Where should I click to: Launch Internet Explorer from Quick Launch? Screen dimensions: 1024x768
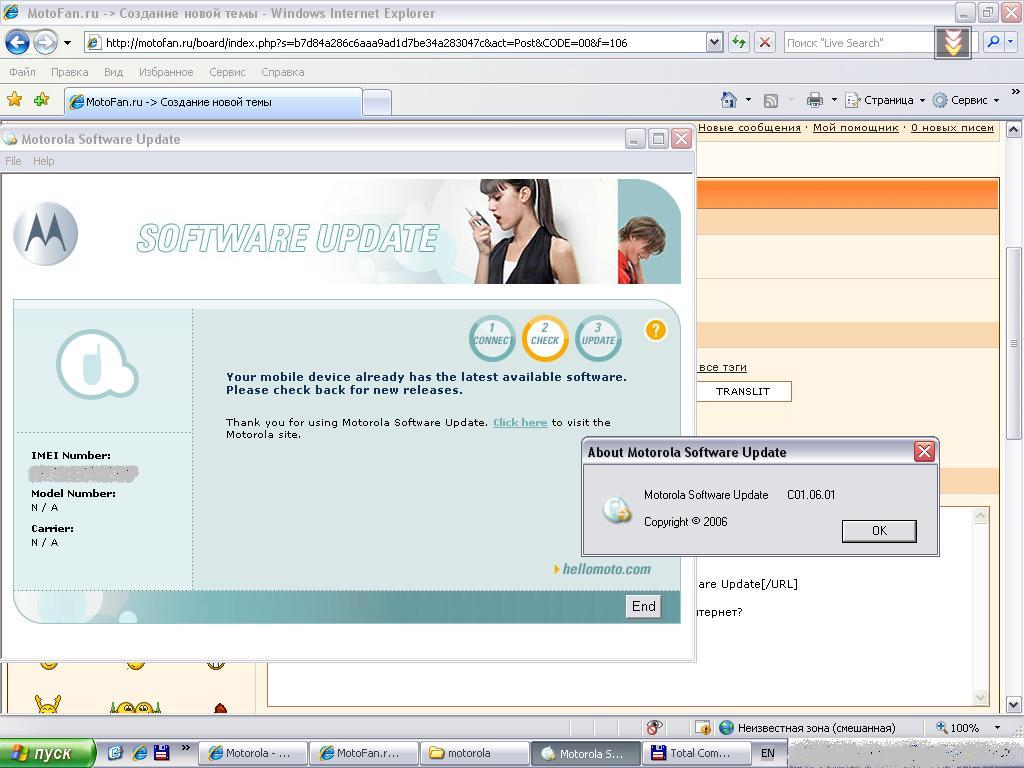139,753
